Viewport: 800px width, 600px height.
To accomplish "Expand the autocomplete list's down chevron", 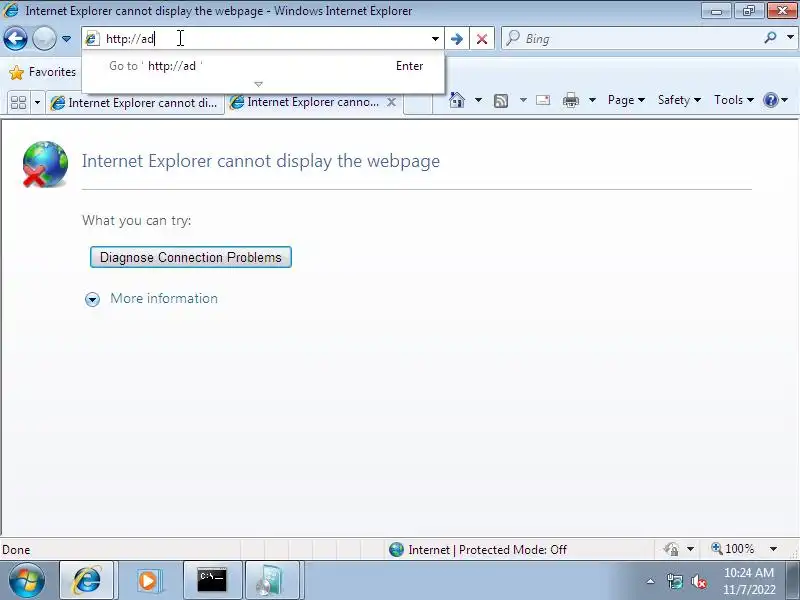I will point(258,84).
